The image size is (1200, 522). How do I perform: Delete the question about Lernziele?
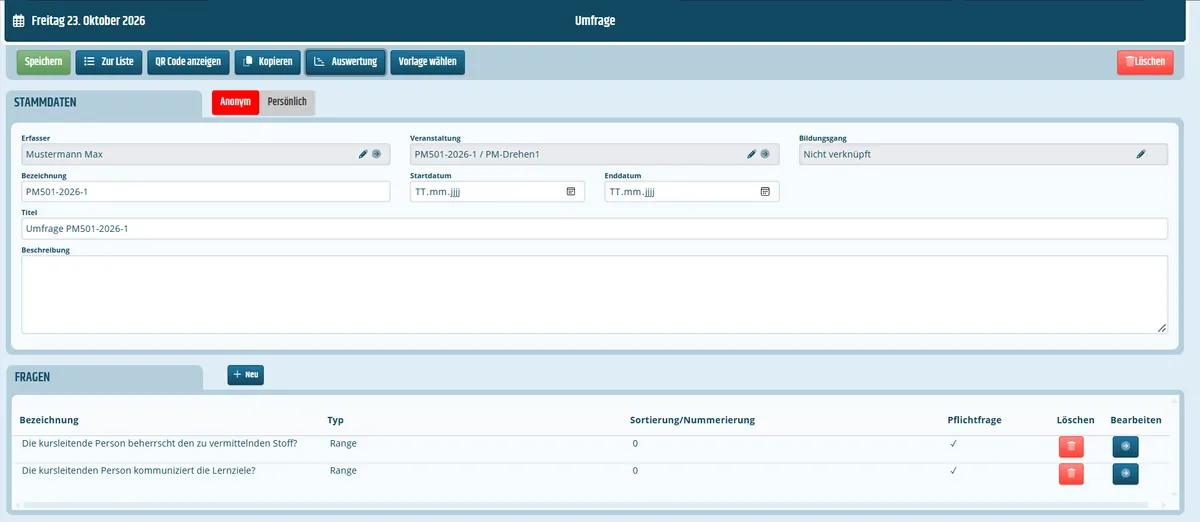pyautogui.click(x=1071, y=474)
